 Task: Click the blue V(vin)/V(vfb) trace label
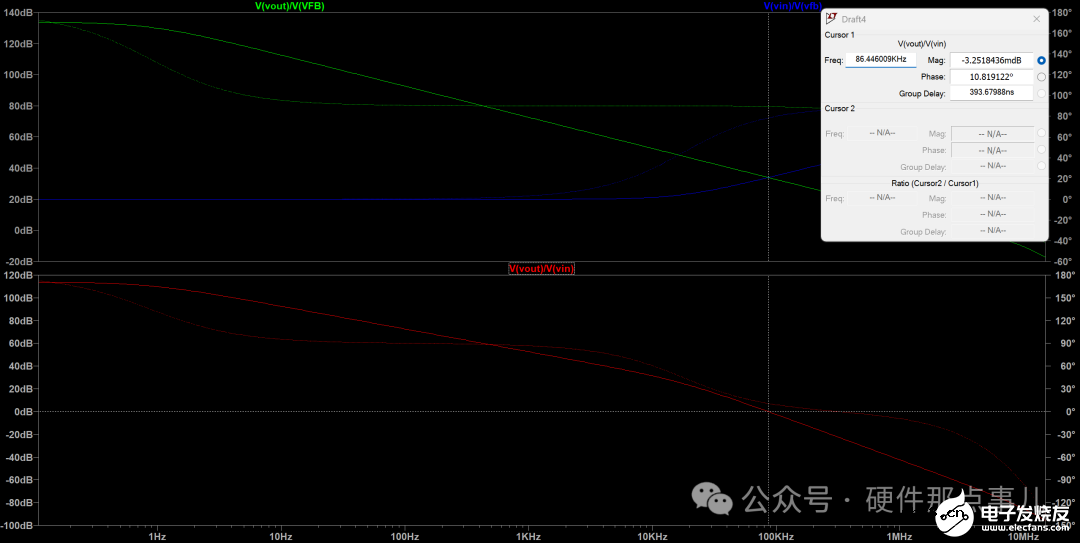[x=792, y=6]
